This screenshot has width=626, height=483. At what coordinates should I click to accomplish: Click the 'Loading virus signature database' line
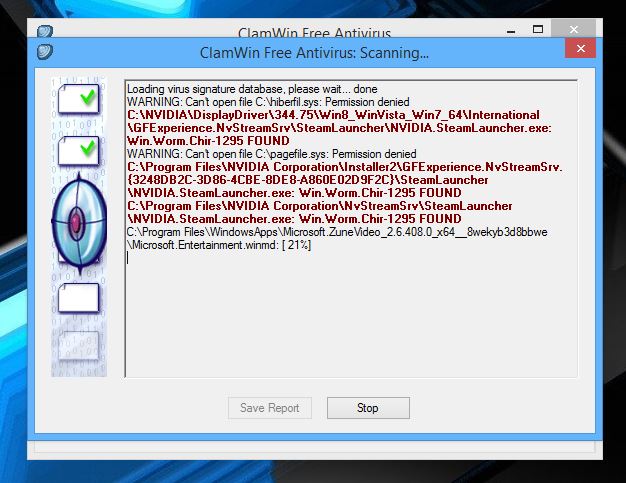(x=252, y=89)
